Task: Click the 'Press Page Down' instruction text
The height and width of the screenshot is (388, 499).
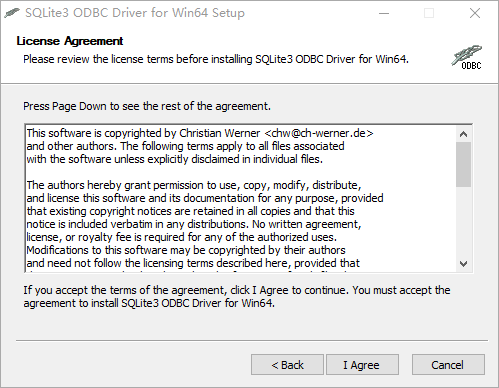Action: click(x=147, y=106)
